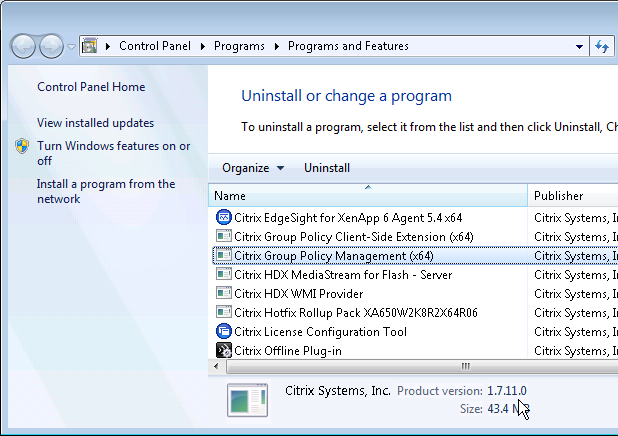Open the address bar history dropdown arrow
Image resolution: width=618 pixels, height=436 pixels.
pos(579,47)
